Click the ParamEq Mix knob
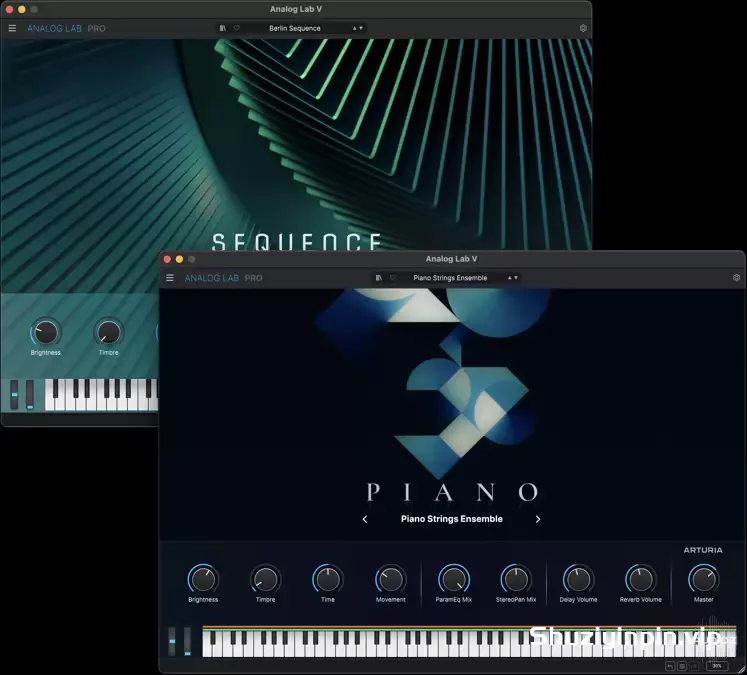 click(454, 580)
